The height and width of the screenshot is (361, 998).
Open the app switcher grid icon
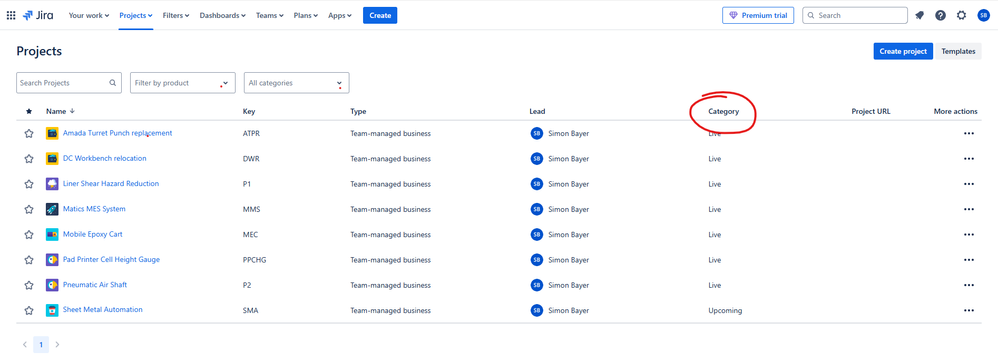(x=11, y=15)
